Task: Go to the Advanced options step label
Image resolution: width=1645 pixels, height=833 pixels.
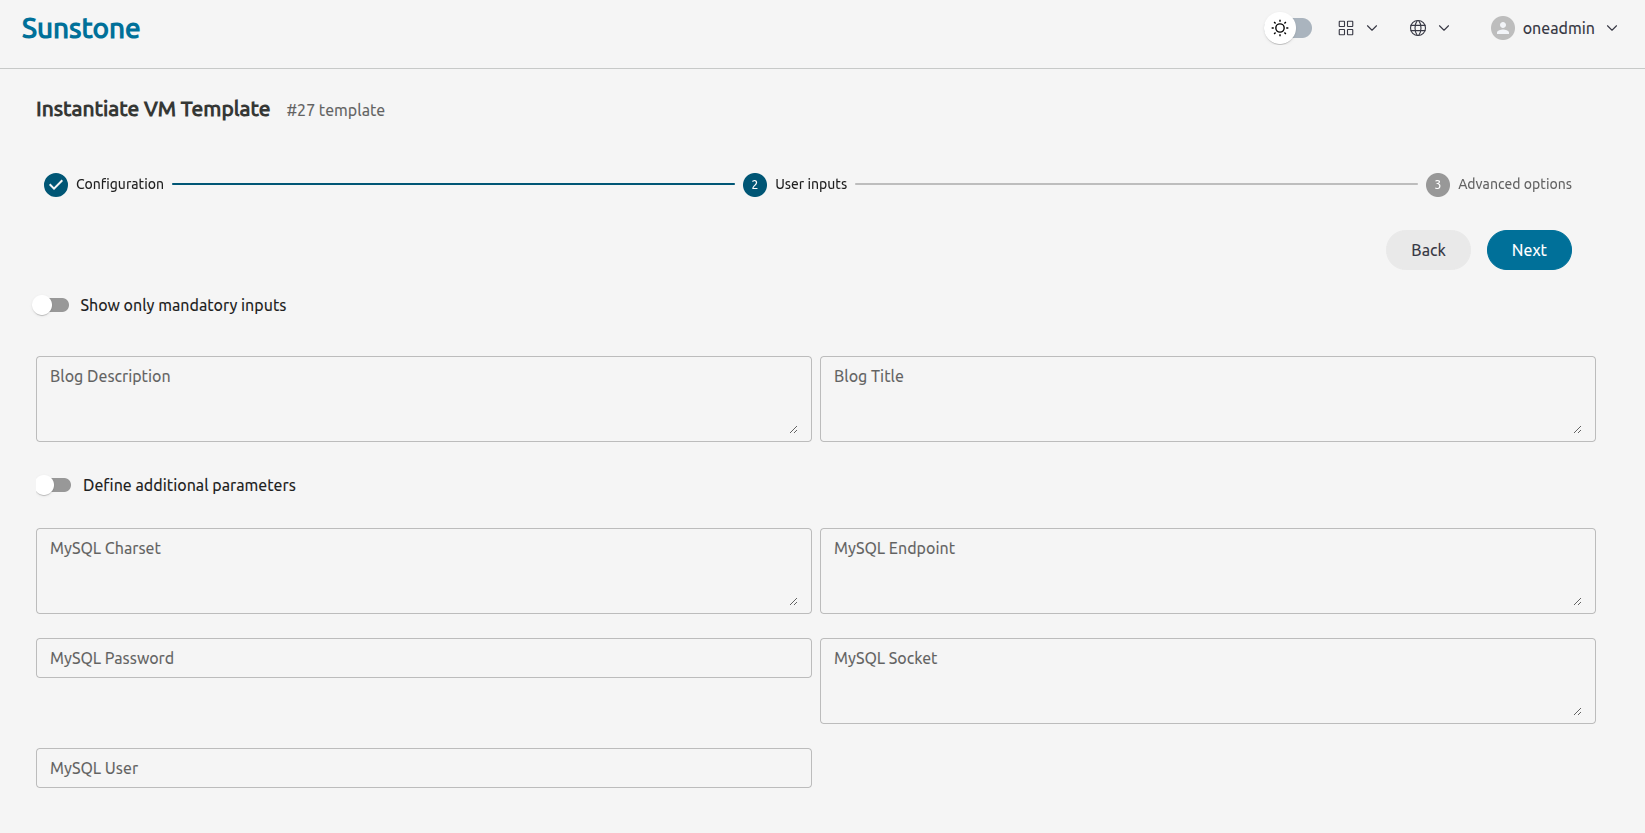Action: click(1514, 184)
